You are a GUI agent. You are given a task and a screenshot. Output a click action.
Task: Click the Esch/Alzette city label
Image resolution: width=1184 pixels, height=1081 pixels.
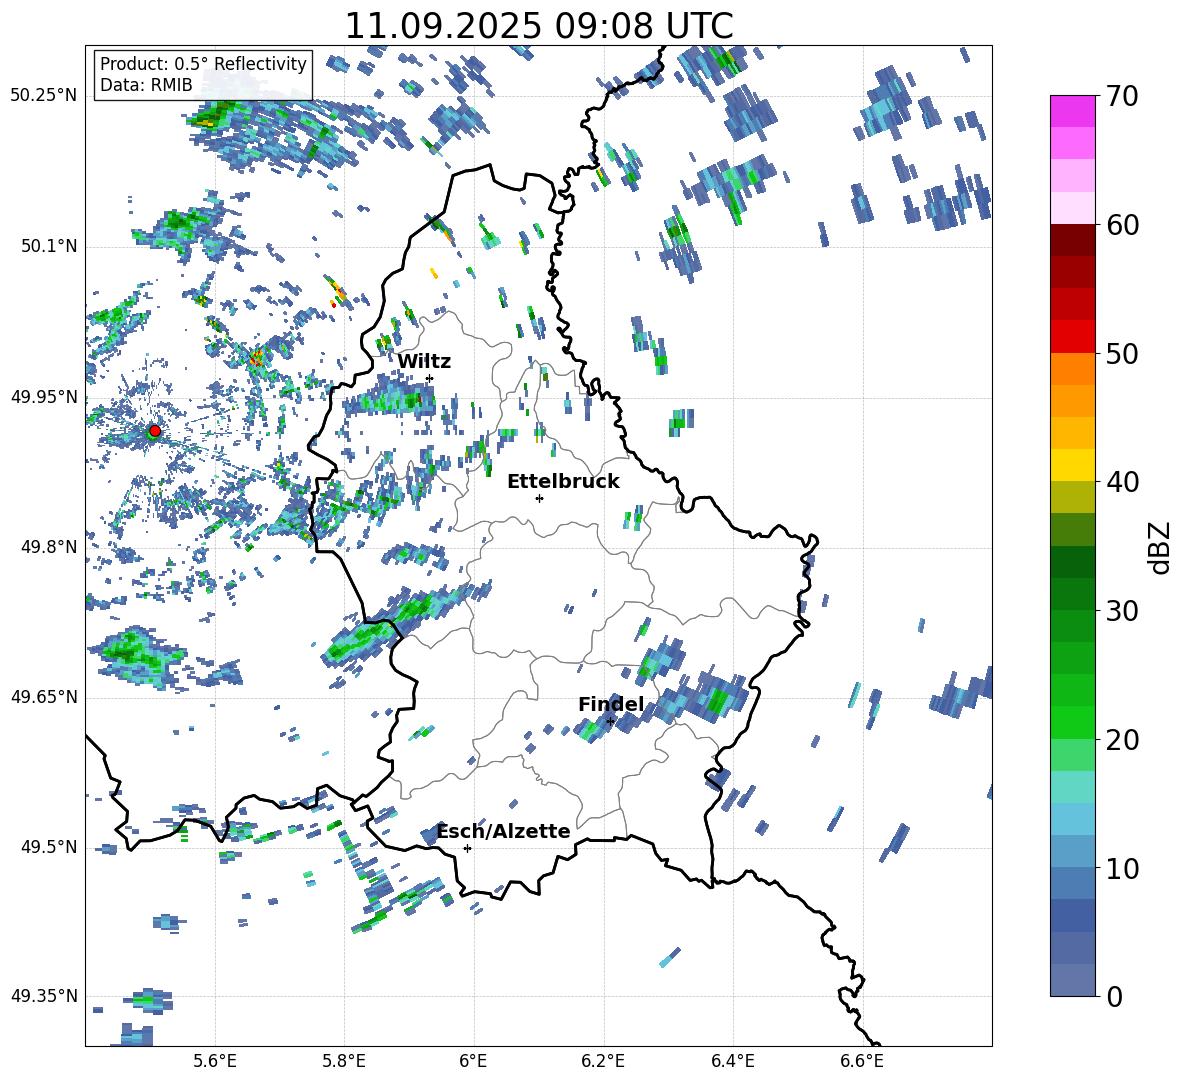point(504,831)
